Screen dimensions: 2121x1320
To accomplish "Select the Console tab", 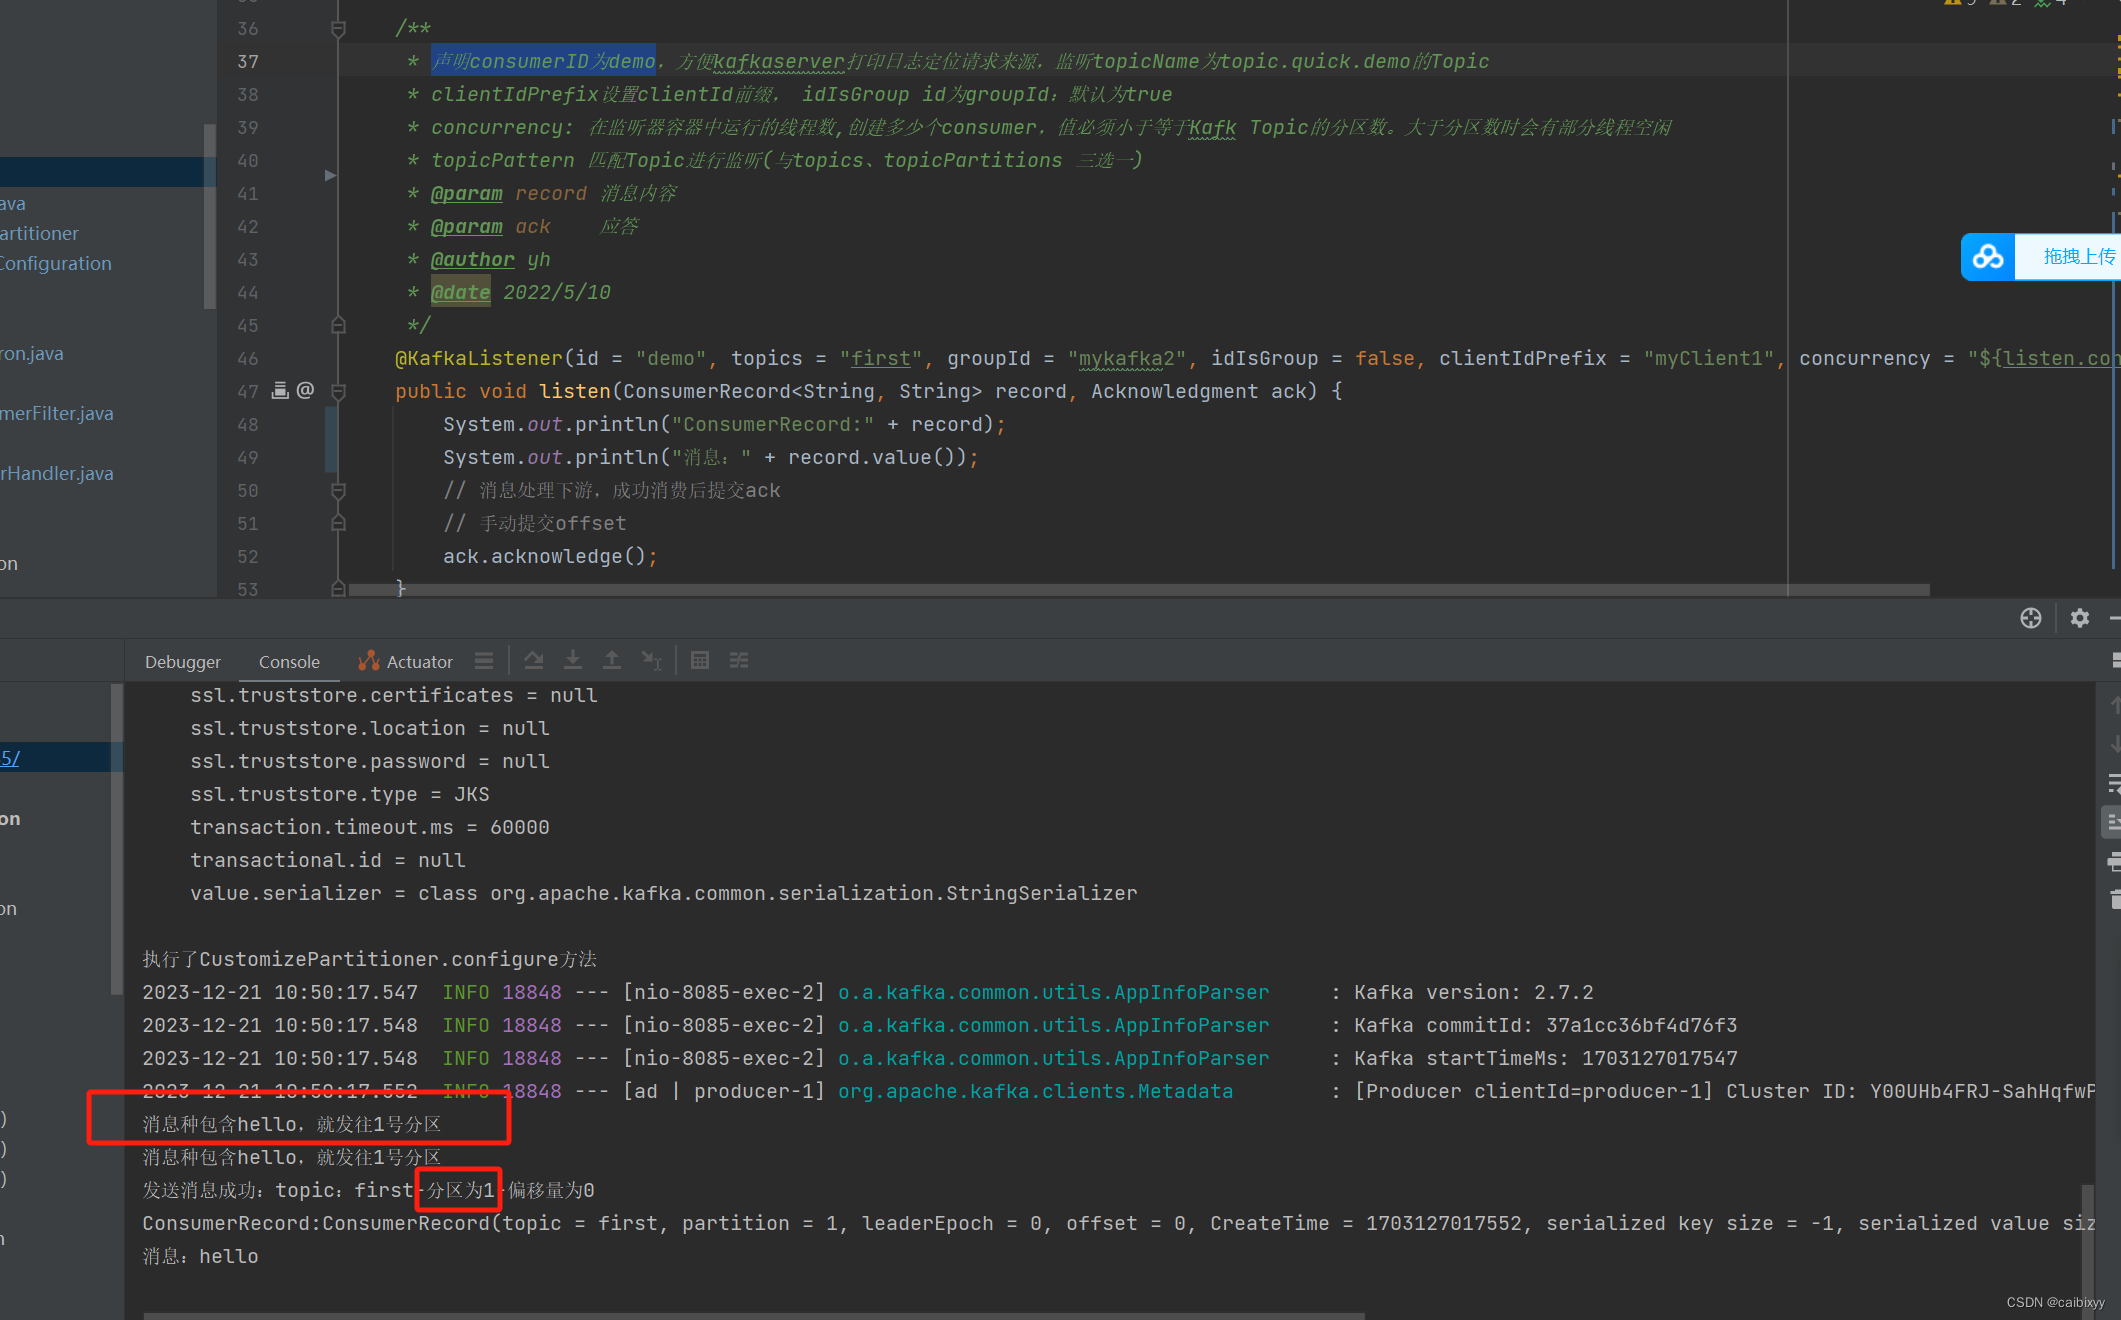I will click(x=289, y=661).
